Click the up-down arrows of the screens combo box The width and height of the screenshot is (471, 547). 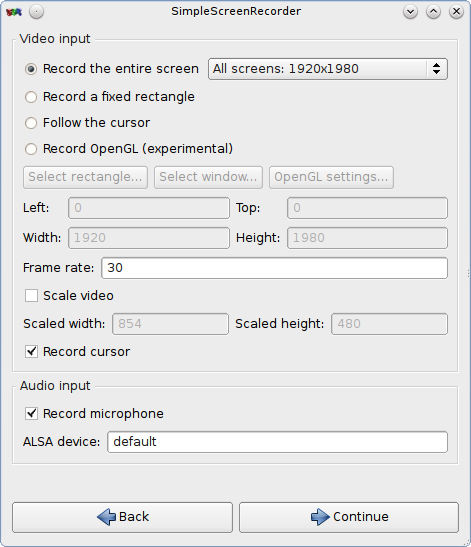(x=436, y=69)
